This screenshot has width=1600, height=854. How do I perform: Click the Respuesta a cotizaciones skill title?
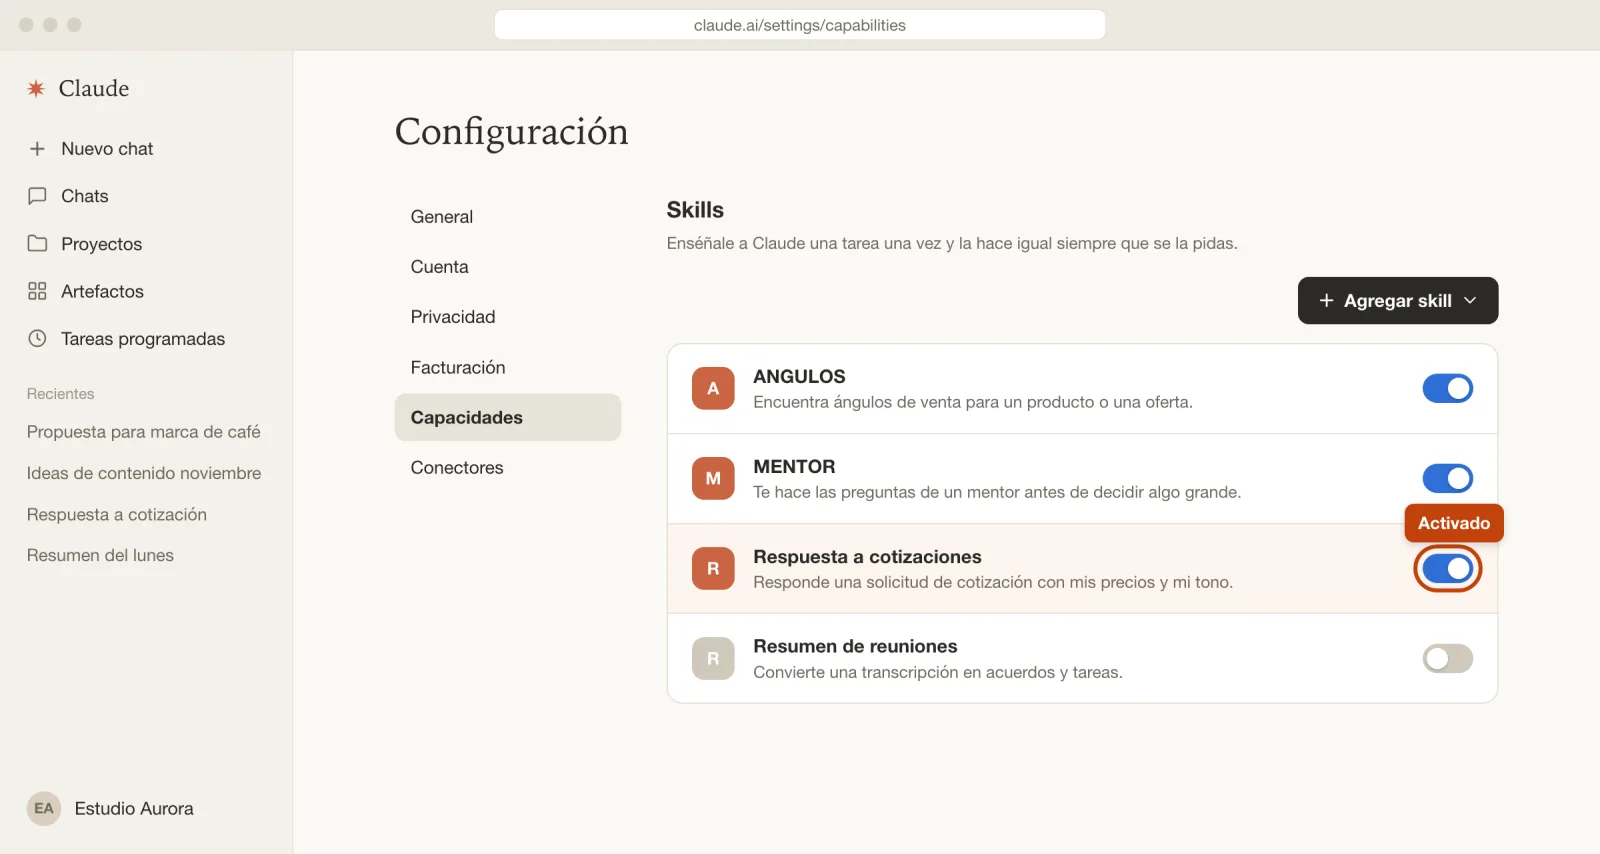867,556
